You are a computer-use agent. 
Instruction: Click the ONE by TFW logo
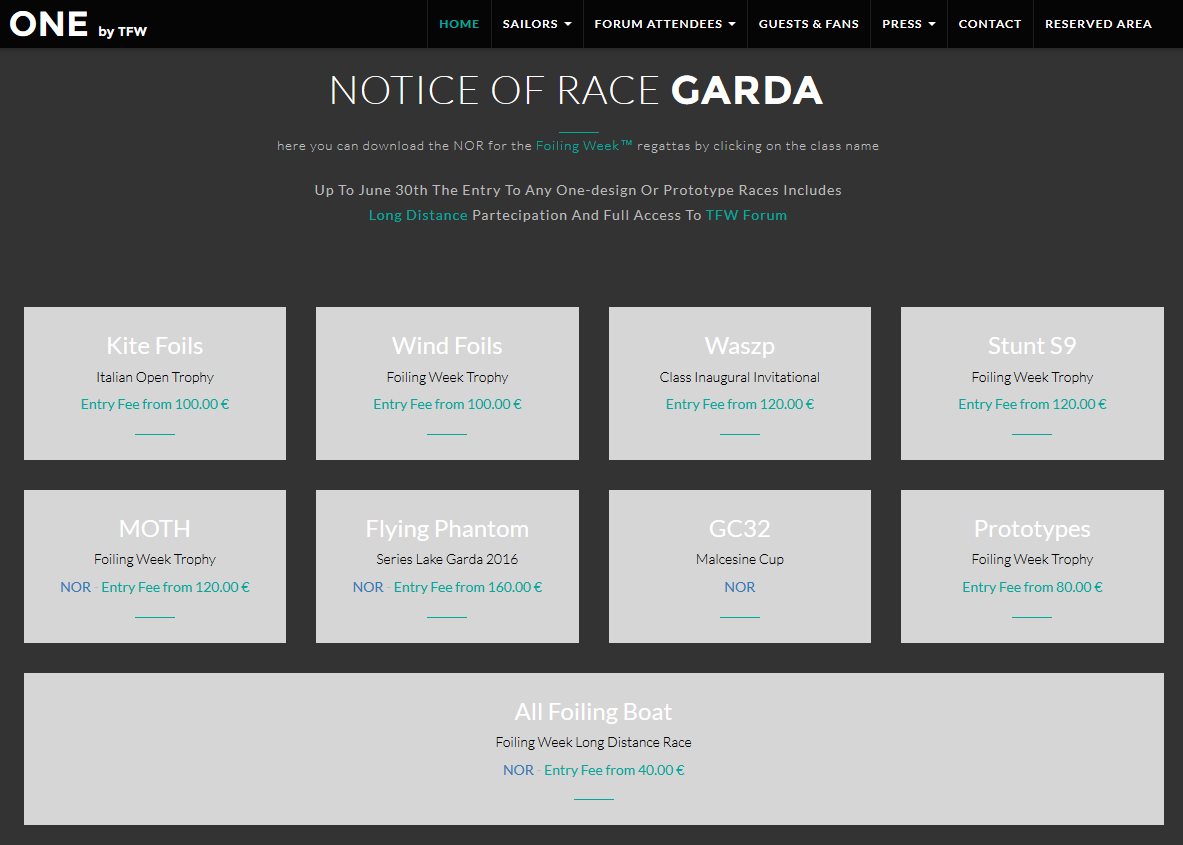(78, 24)
